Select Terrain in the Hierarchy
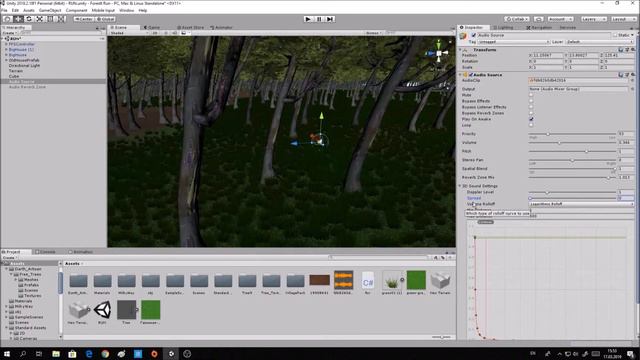640x360 pixels. click(x=16, y=71)
